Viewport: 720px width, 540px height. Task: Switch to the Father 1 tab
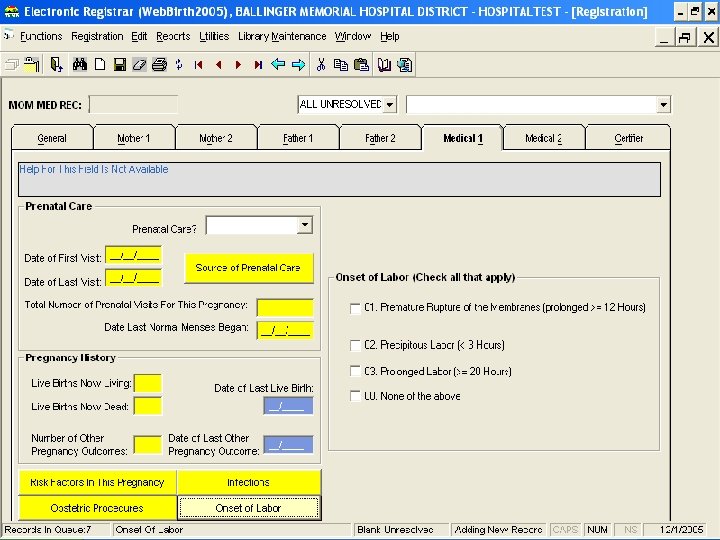click(298, 138)
